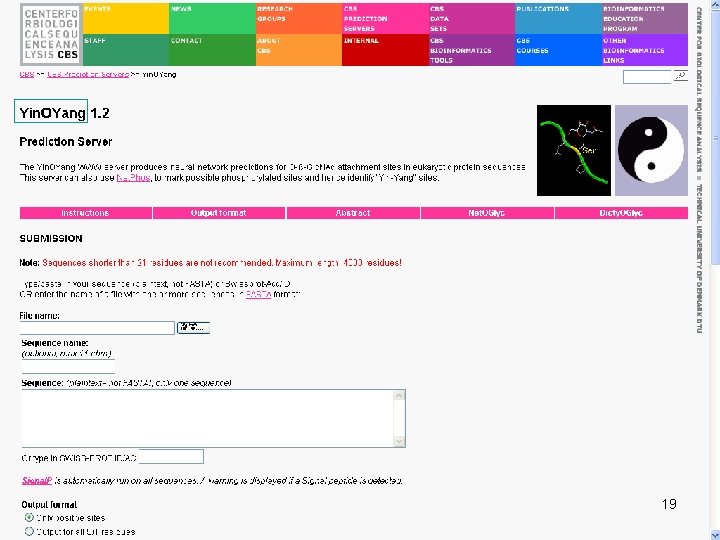Click the SUBMISSION heading

[51, 238]
